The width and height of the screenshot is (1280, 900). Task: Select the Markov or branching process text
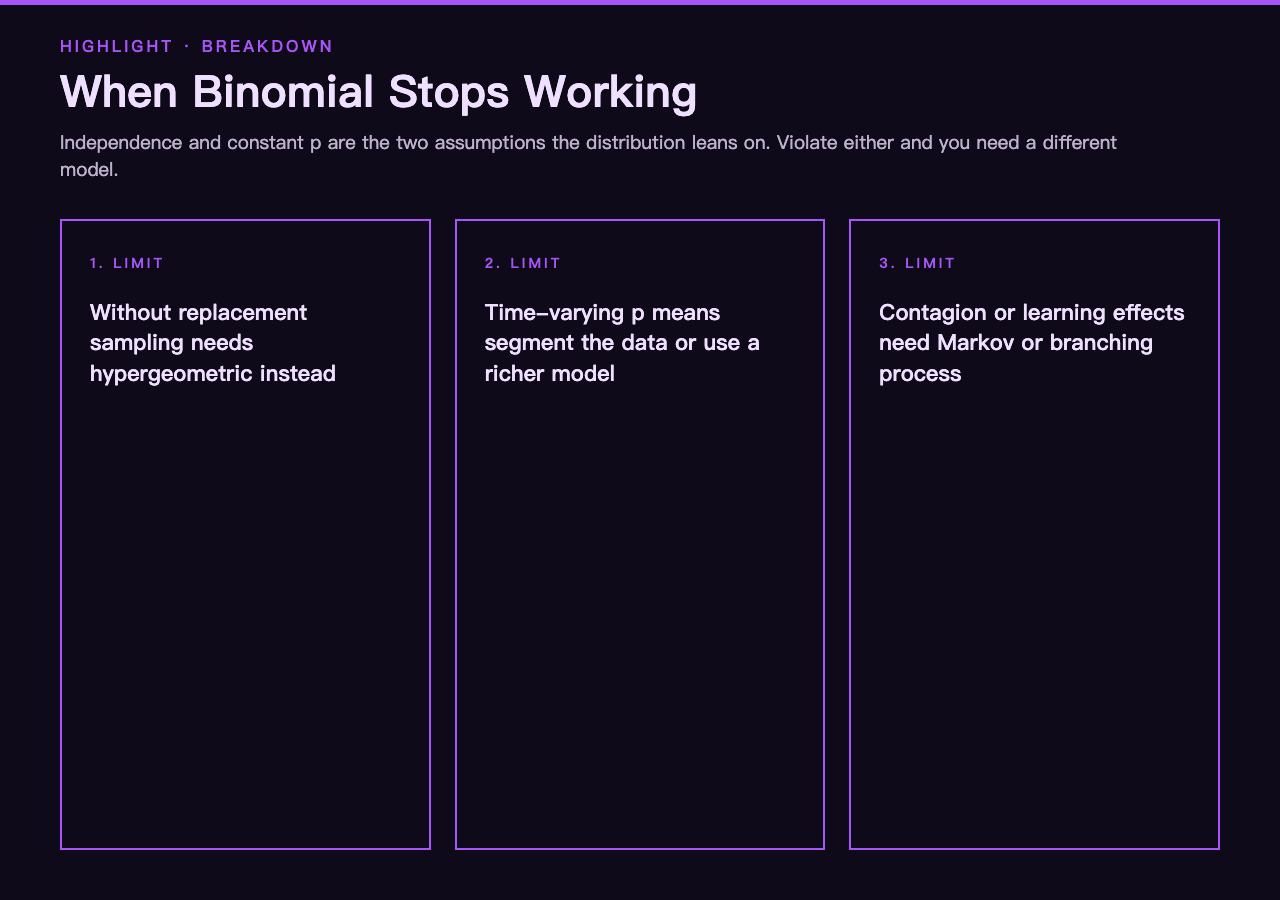point(1032,343)
